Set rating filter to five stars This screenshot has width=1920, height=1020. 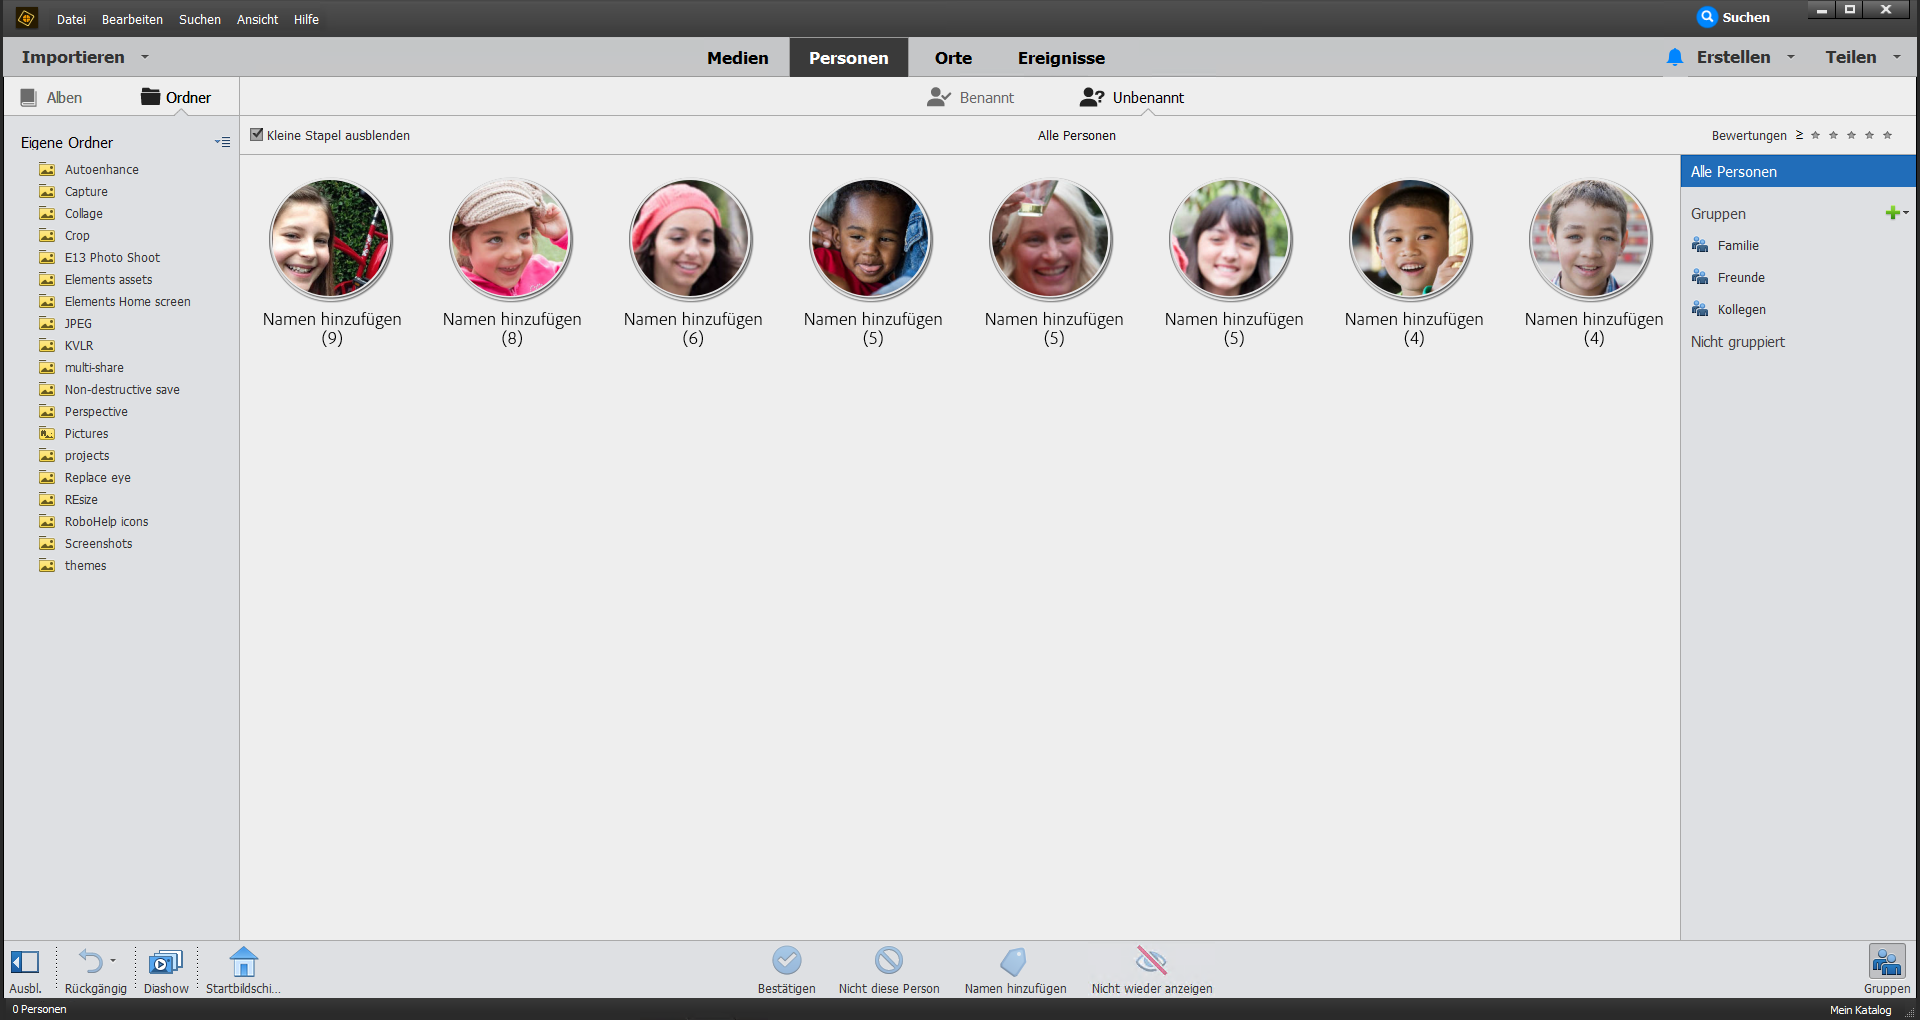tap(1887, 135)
